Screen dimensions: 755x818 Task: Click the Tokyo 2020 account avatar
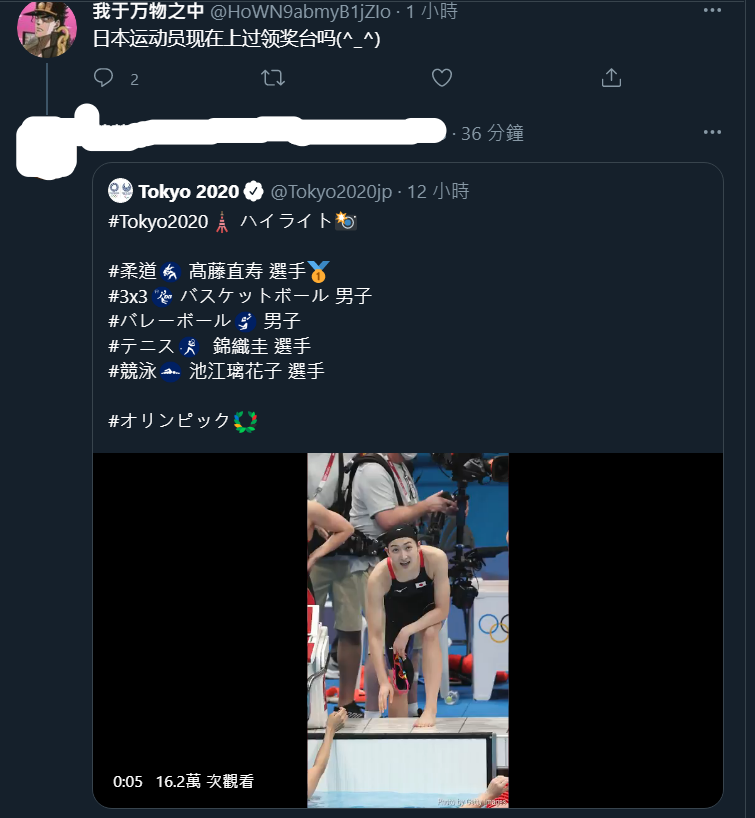pos(121,191)
